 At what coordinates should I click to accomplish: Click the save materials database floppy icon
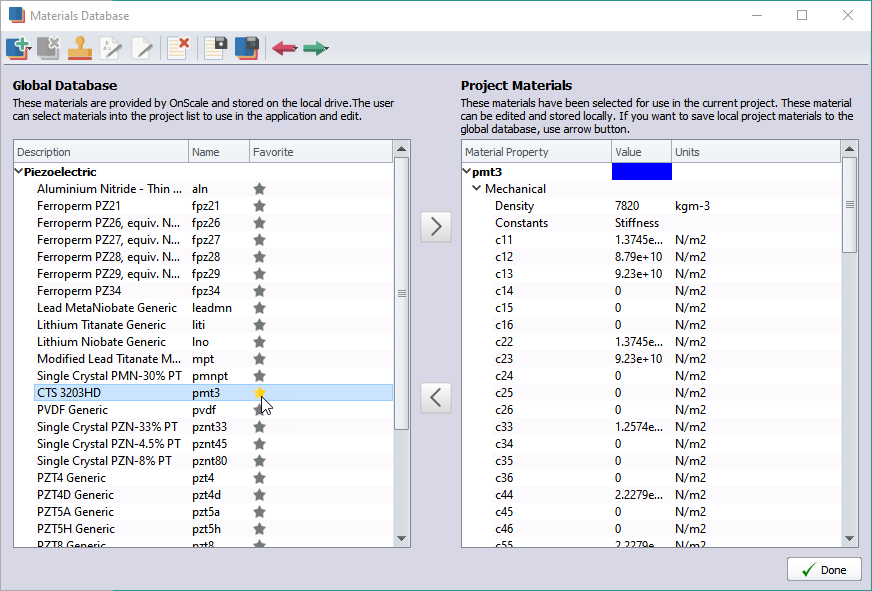[x=247, y=48]
